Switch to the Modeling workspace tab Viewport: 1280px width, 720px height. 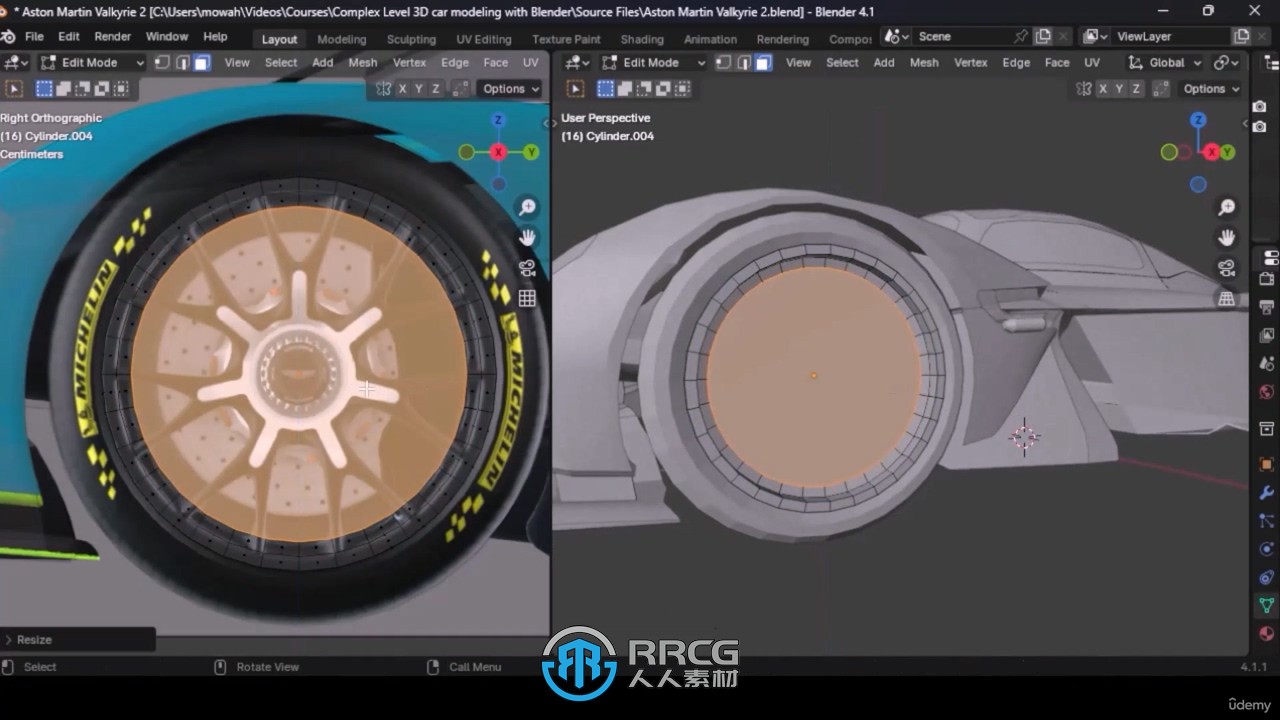[341, 39]
